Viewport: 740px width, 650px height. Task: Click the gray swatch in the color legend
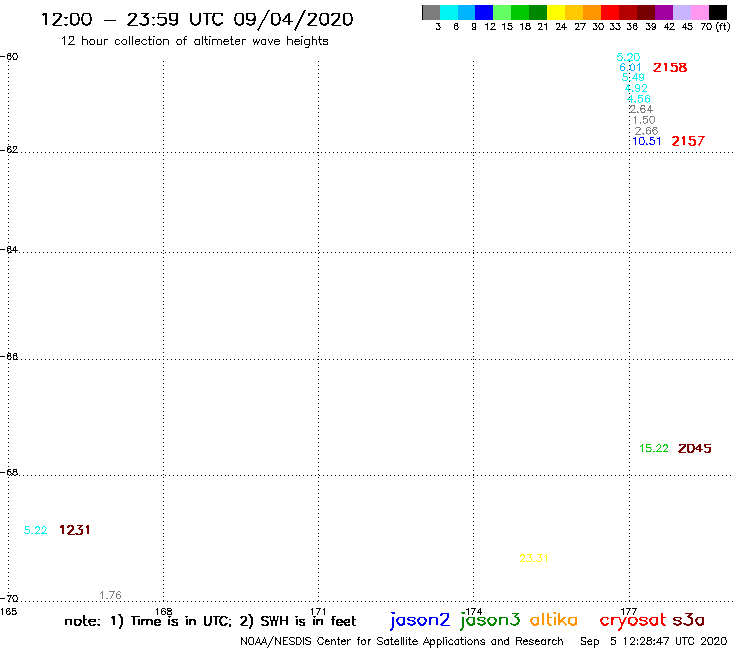[x=431, y=12]
